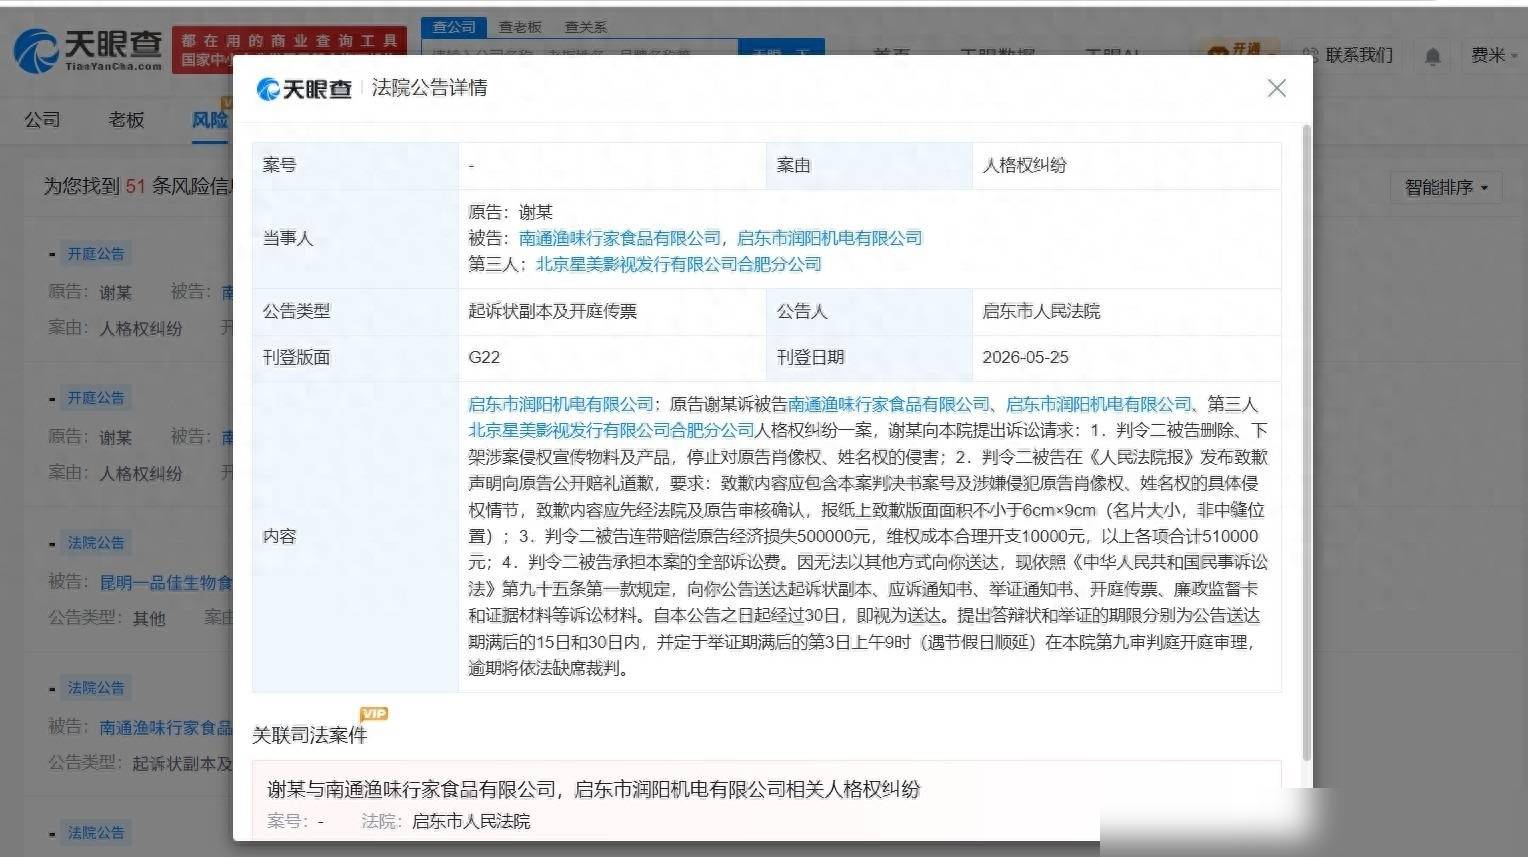Close the 法院公告详情 dialog
1528x857 pixels.
coord(1277,88)
